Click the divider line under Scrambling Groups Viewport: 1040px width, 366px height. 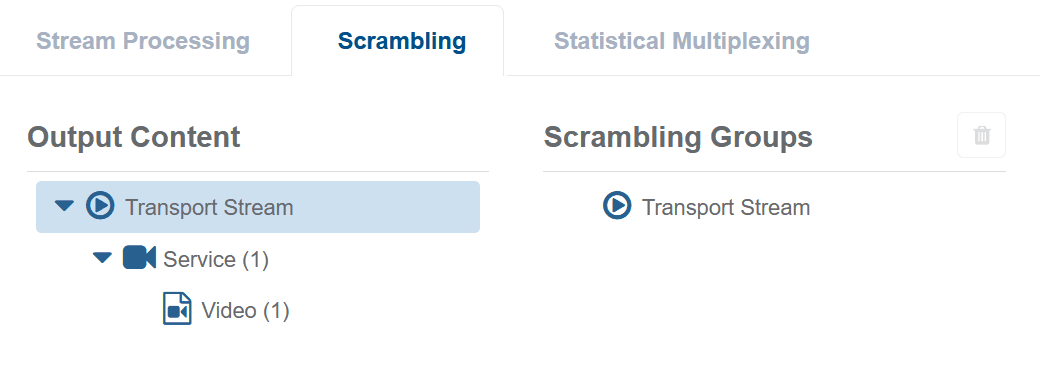[x=775, y=172]
